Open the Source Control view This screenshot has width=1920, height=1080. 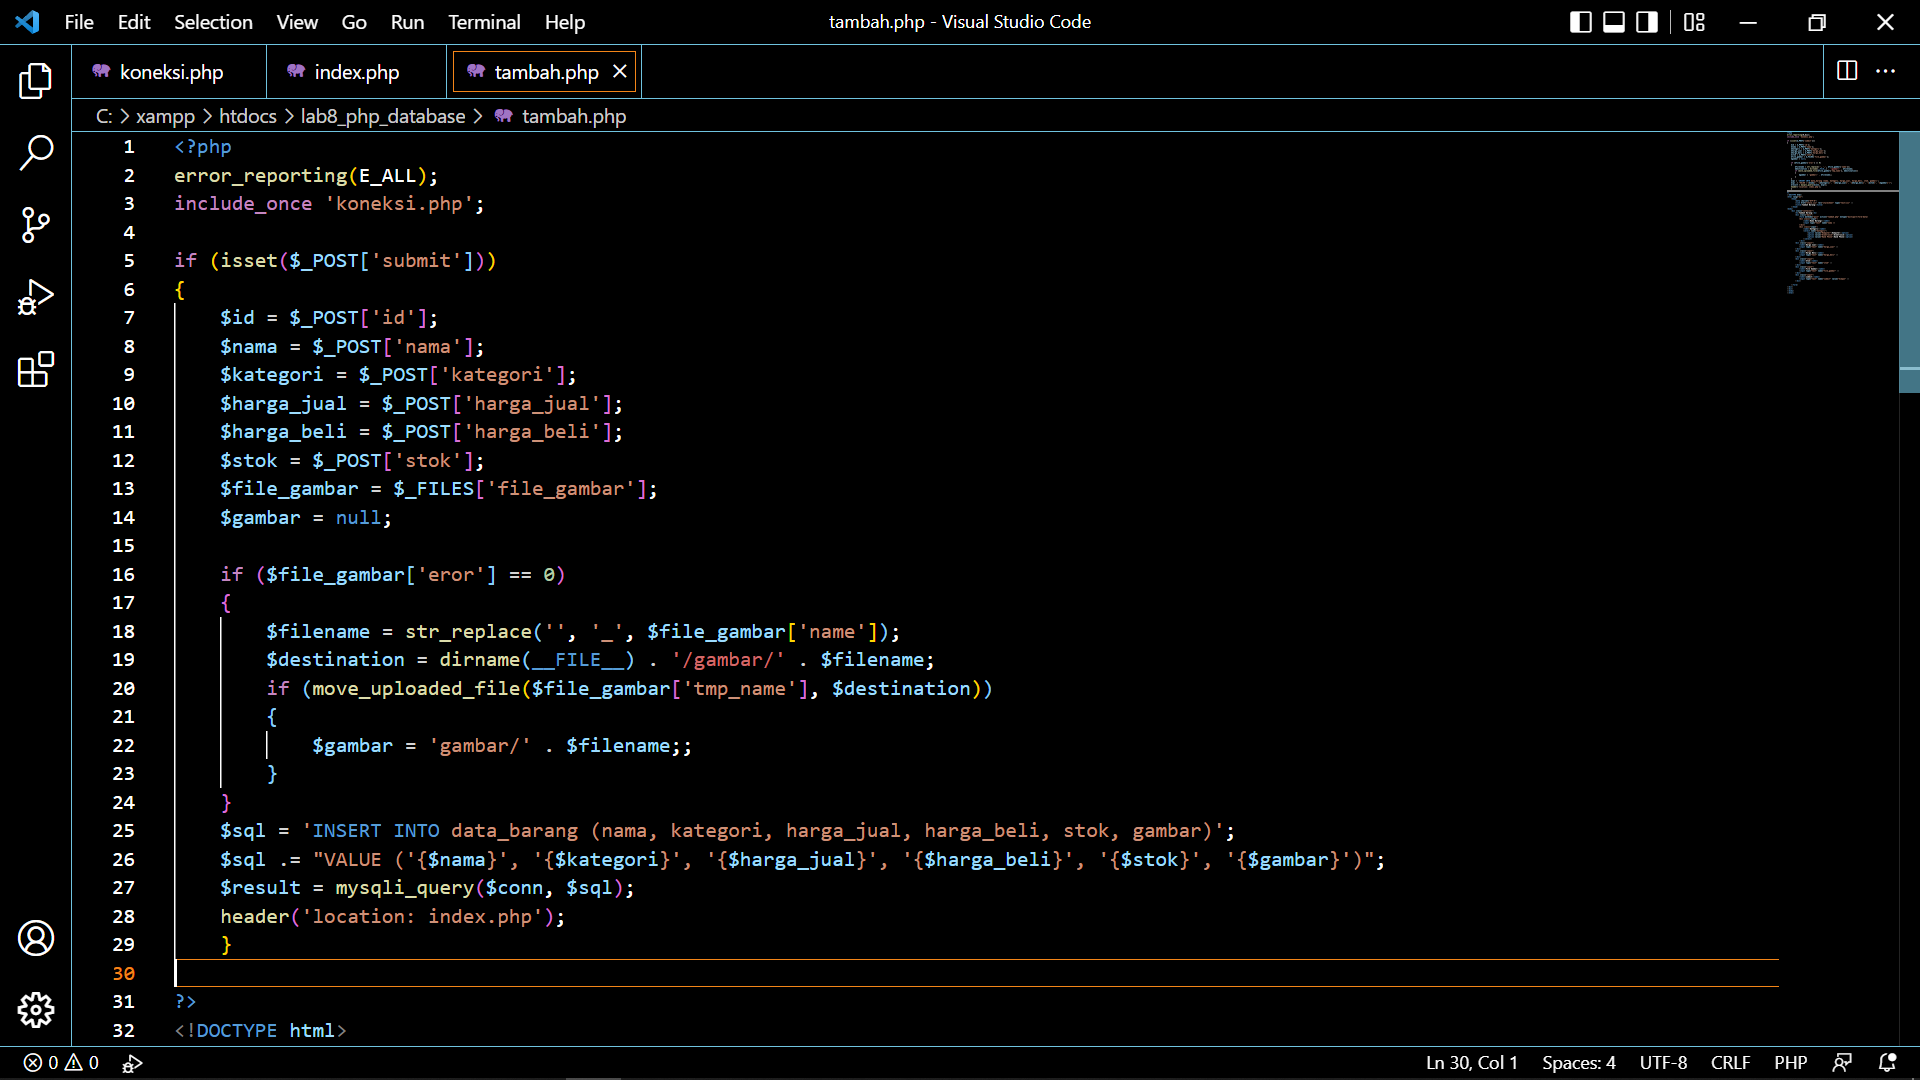coord(36,225)
